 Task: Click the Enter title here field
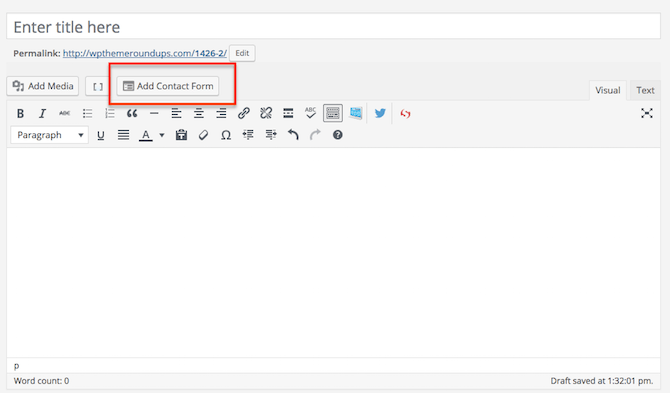(x=334, y=27)
